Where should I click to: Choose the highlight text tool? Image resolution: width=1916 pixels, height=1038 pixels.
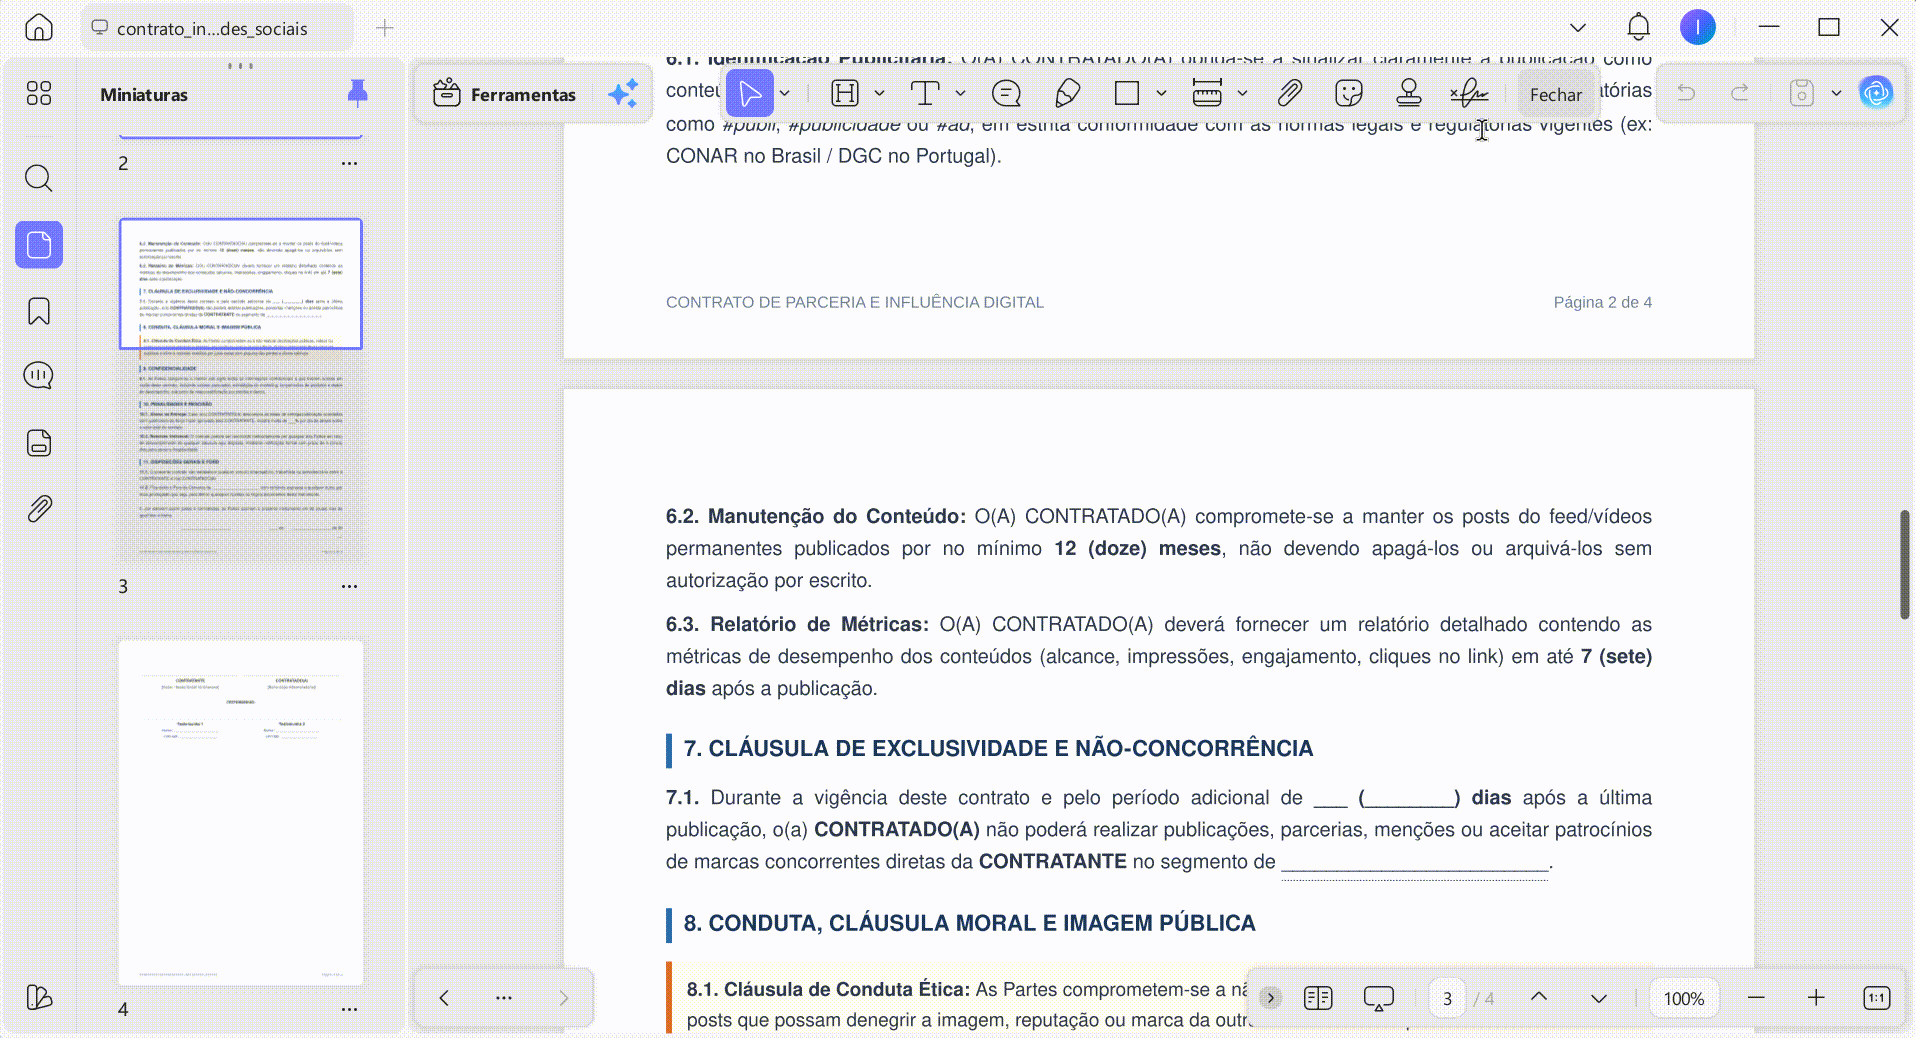pyautogui.click(x=845, y=94)
